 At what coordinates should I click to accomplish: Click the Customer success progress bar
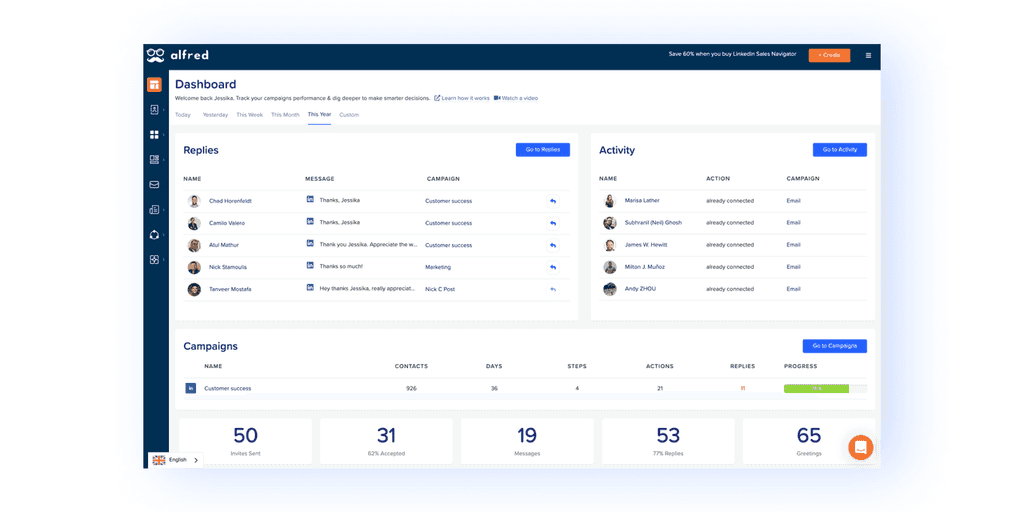825,389
